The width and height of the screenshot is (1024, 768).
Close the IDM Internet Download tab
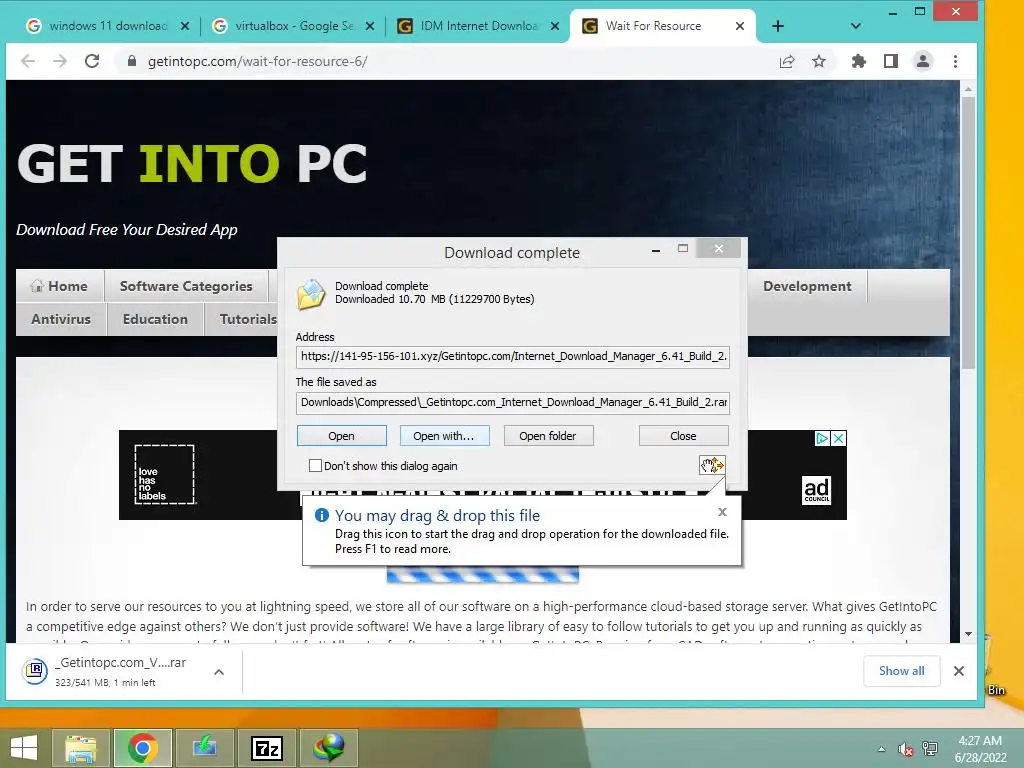[x=554, y=26]
